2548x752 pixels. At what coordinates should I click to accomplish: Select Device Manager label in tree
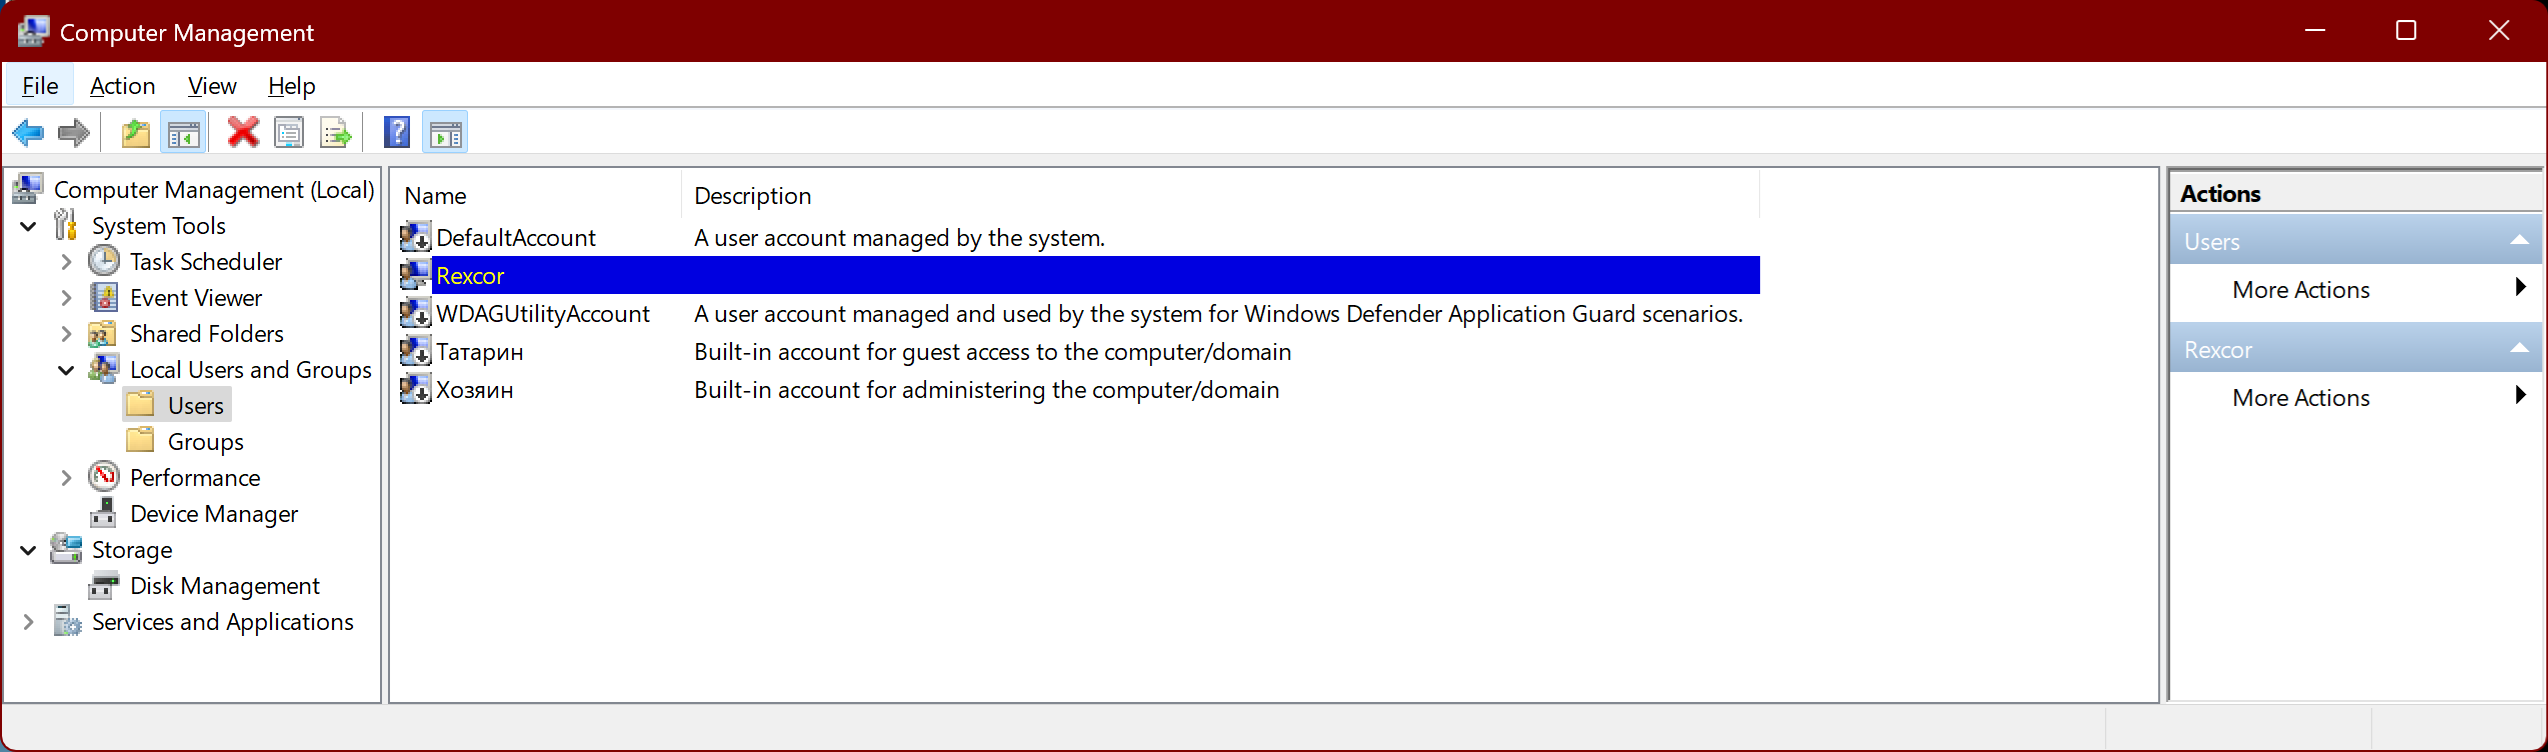[x=214, y=513]
